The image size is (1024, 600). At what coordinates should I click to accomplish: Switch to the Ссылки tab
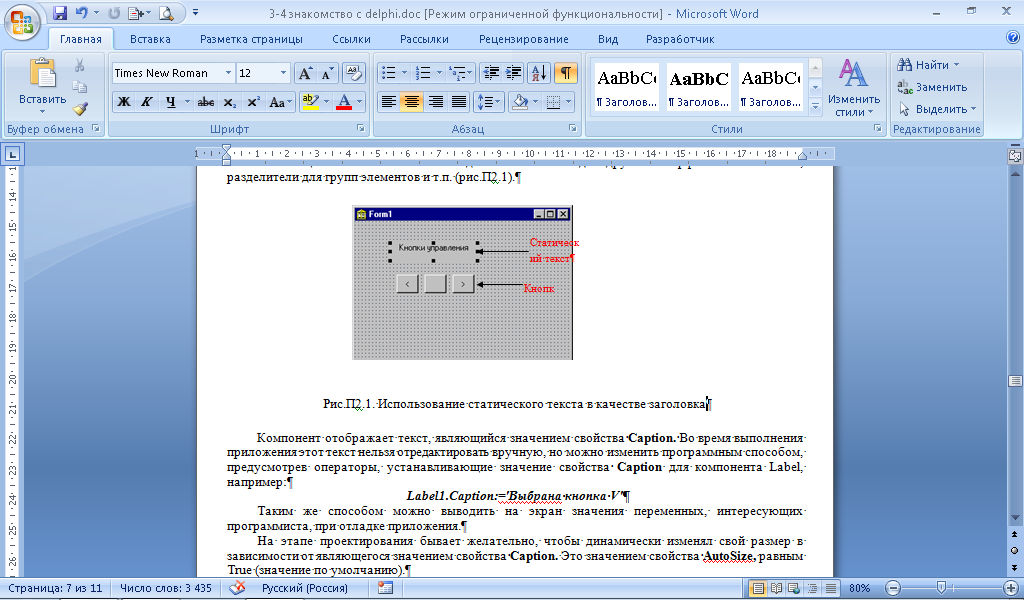[351, 39]
